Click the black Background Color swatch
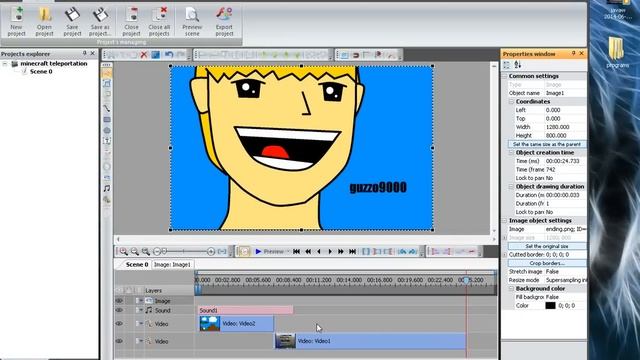The image size is (640, 360). click(550, 305)
